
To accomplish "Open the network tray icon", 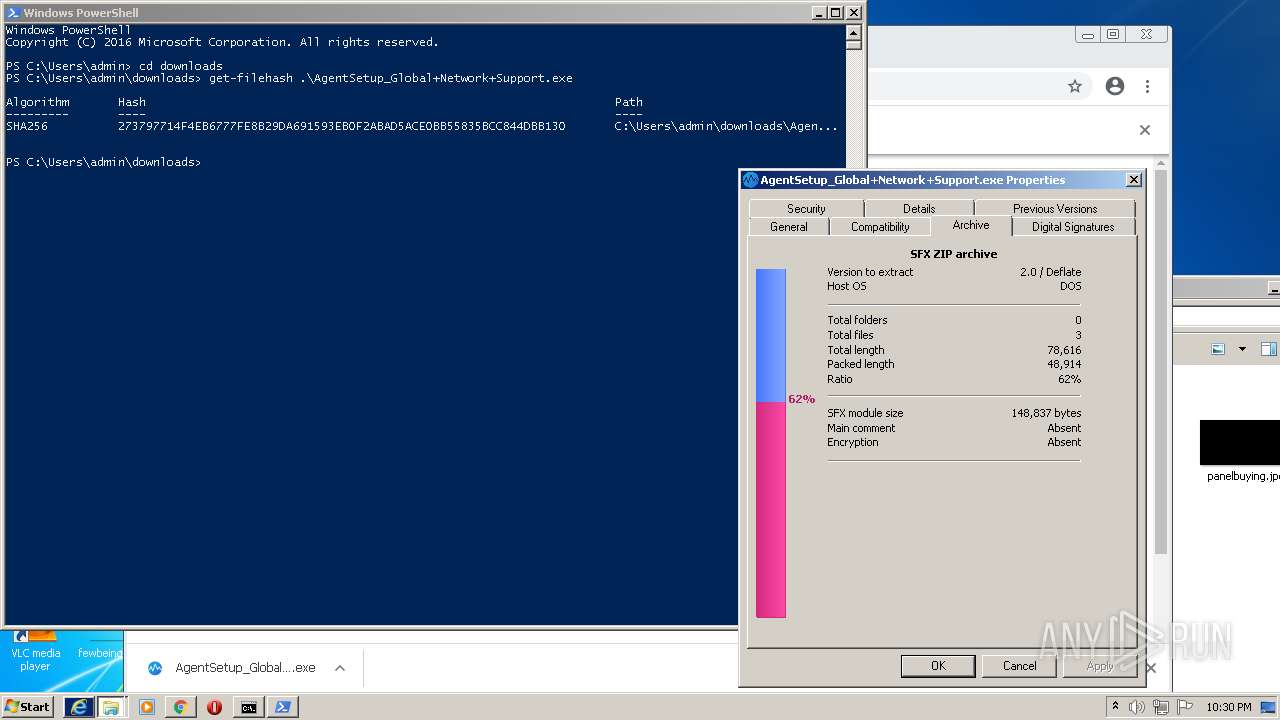I will pyautogui.click(x=1161, y=707).
